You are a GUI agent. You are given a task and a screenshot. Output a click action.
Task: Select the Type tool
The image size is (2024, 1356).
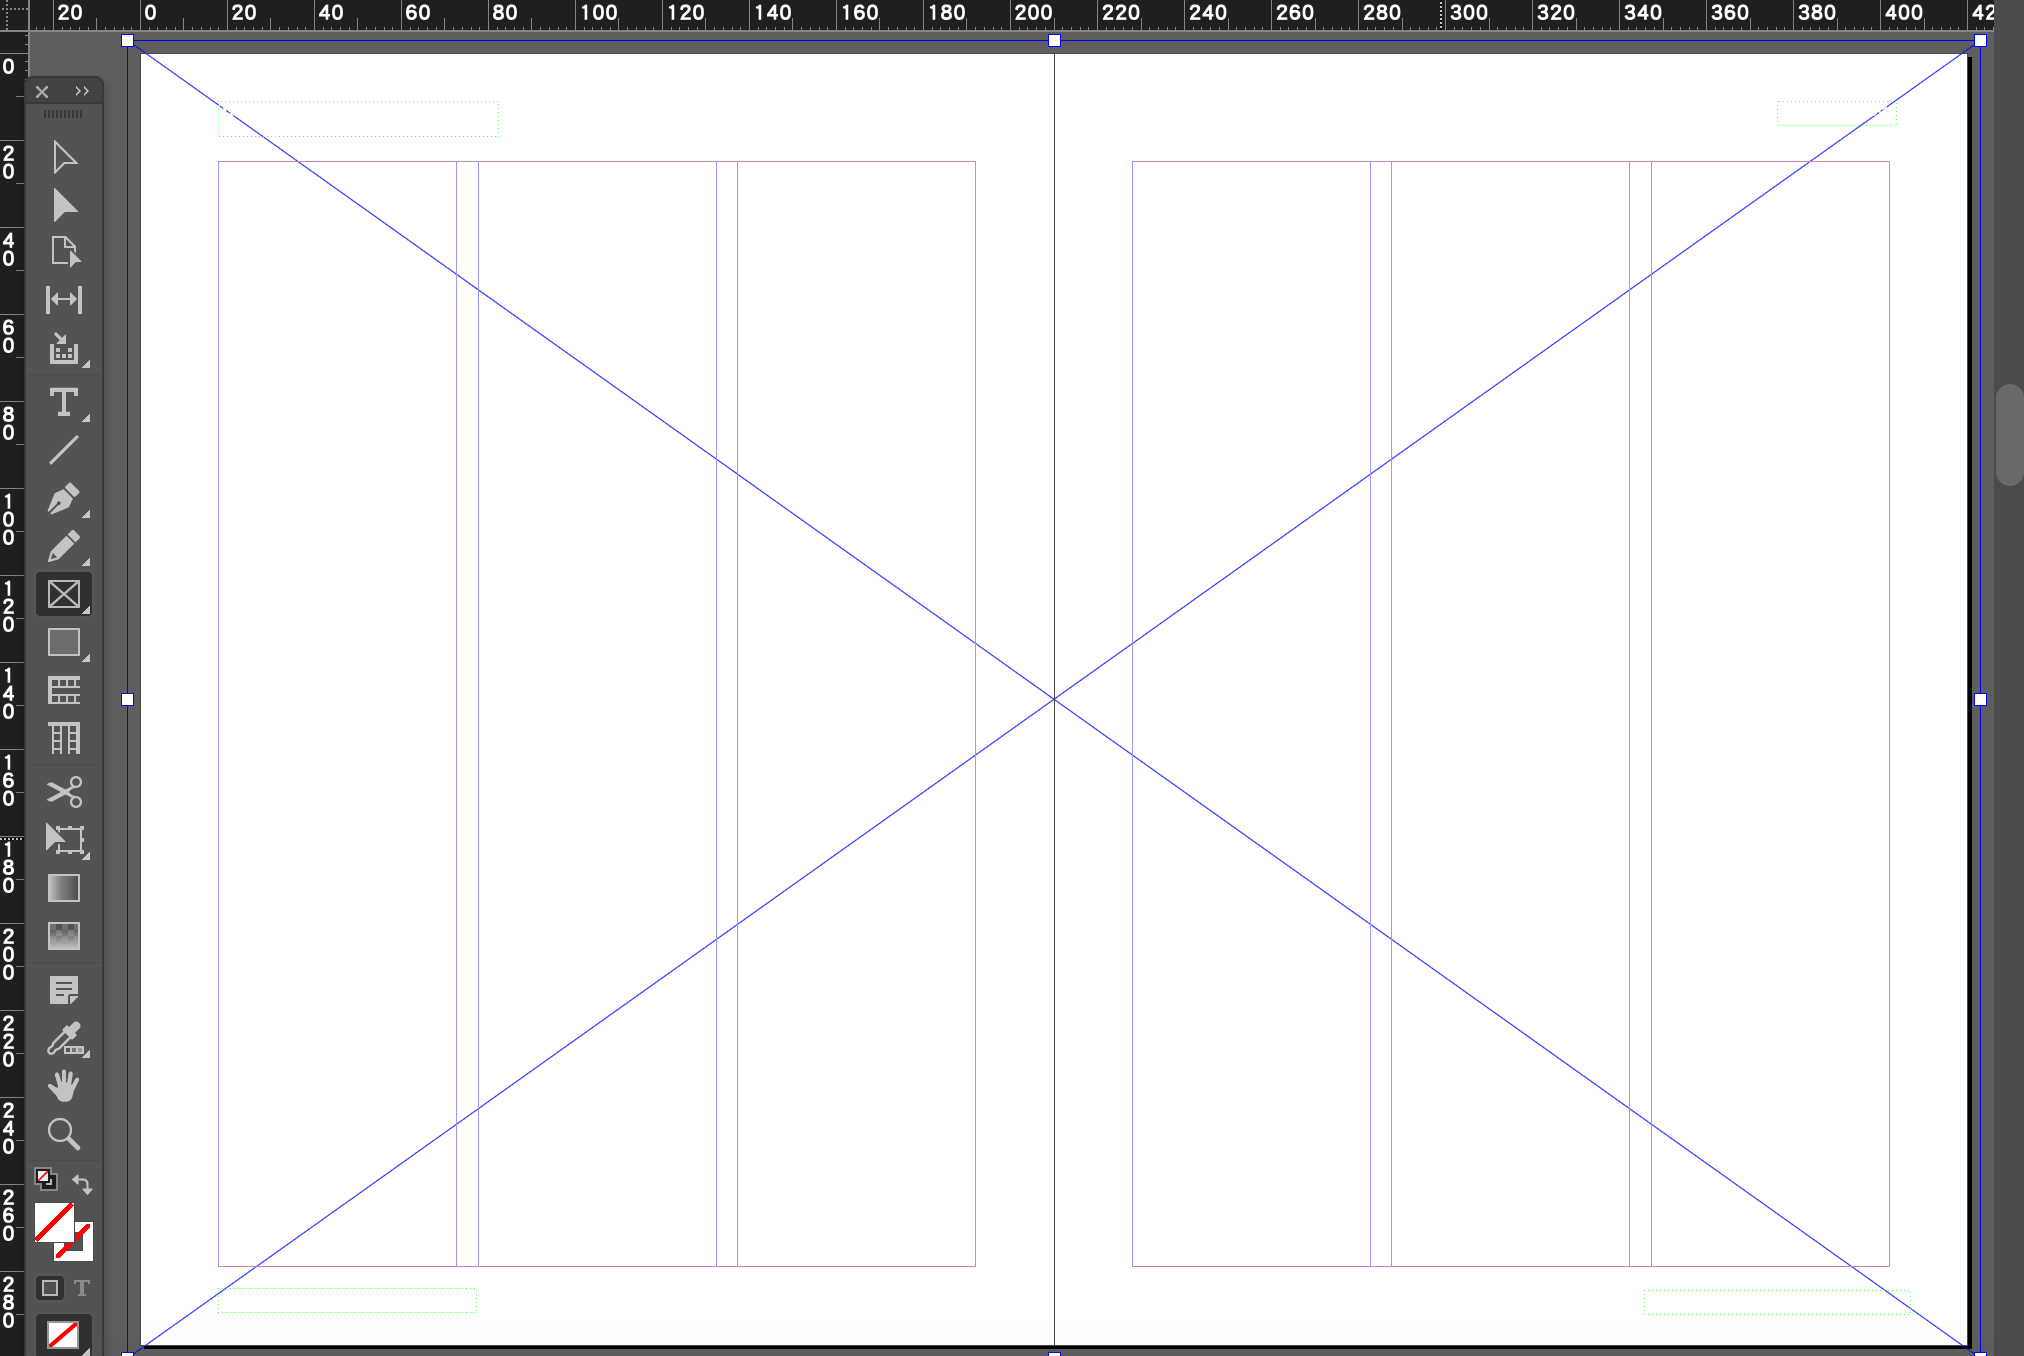click(x=64, y=402)
